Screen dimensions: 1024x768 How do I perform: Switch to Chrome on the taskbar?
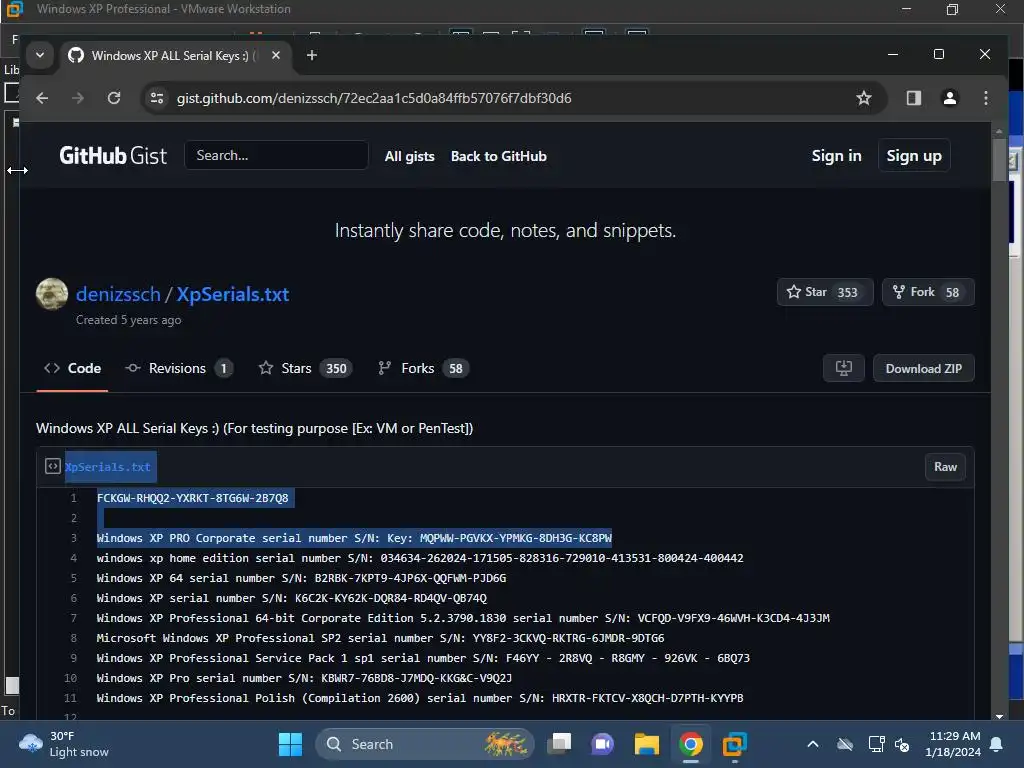690,744
